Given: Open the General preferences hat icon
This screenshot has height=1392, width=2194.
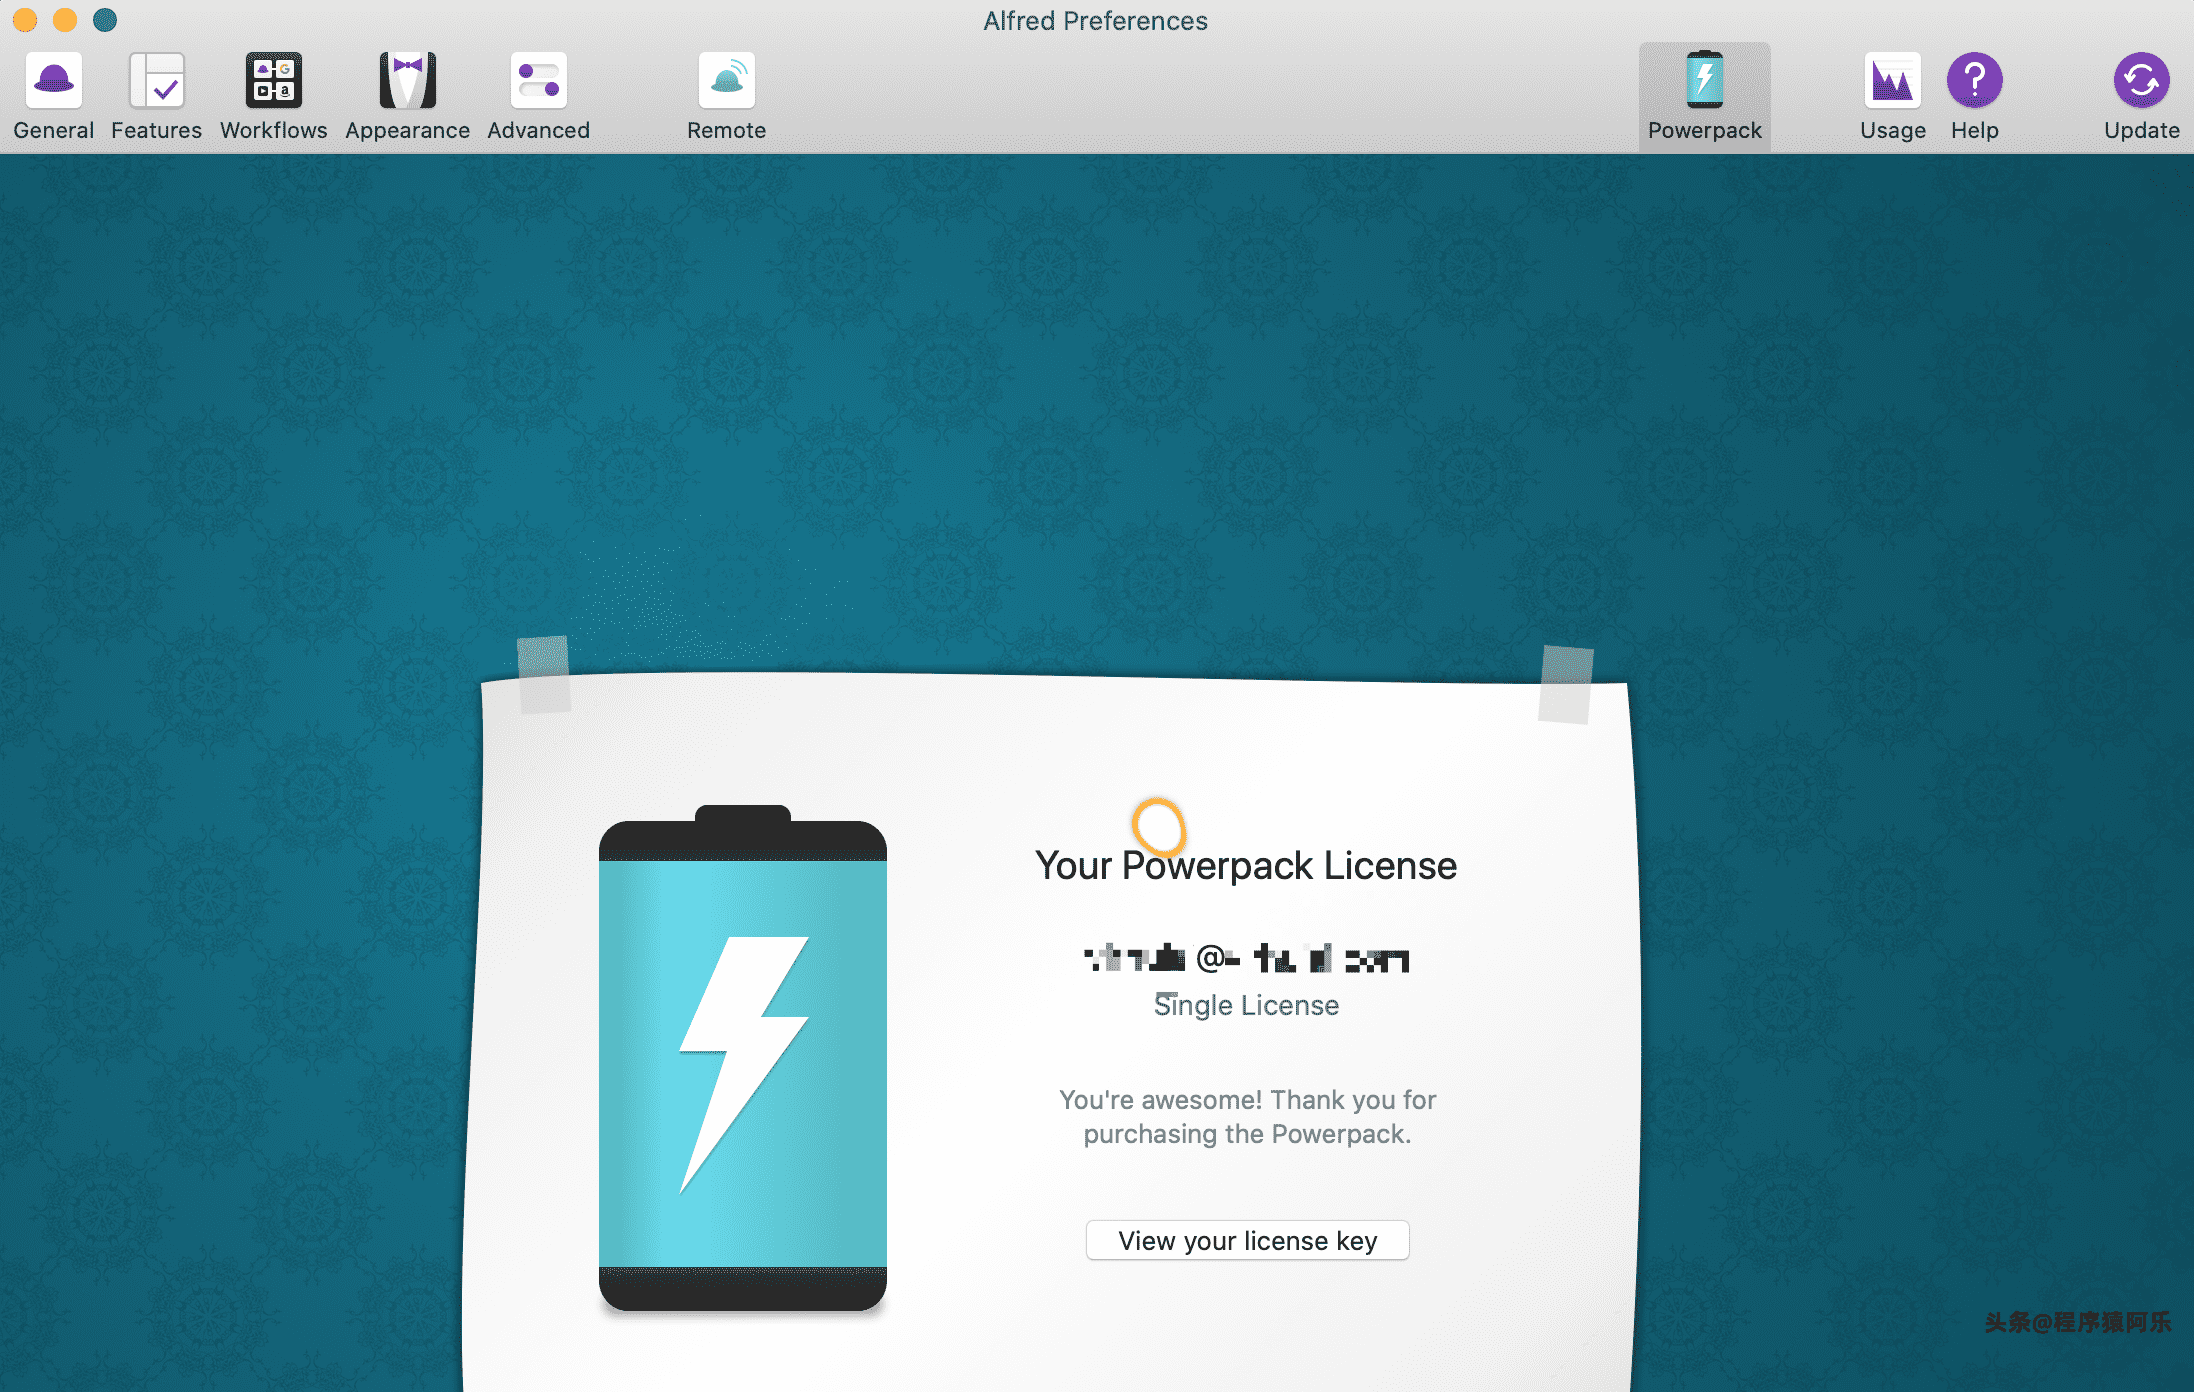Looking at the screenshot, I should pyautogui.click(x=54, y=80).
